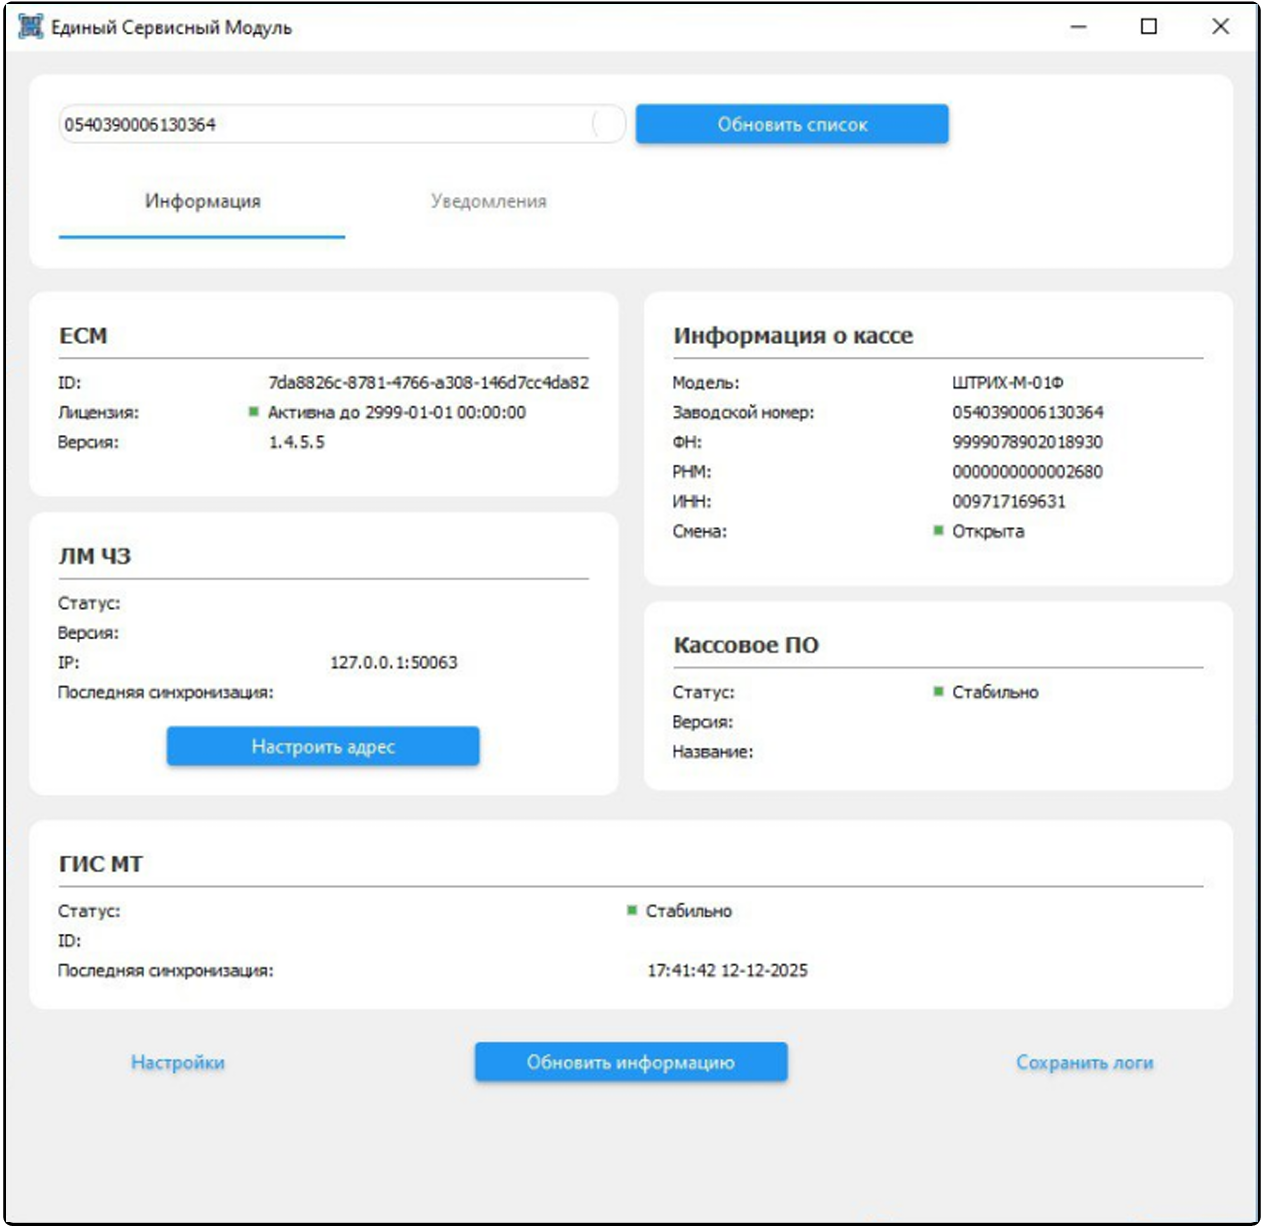Click the Открыта shift status text

click(x=988, y=531)
